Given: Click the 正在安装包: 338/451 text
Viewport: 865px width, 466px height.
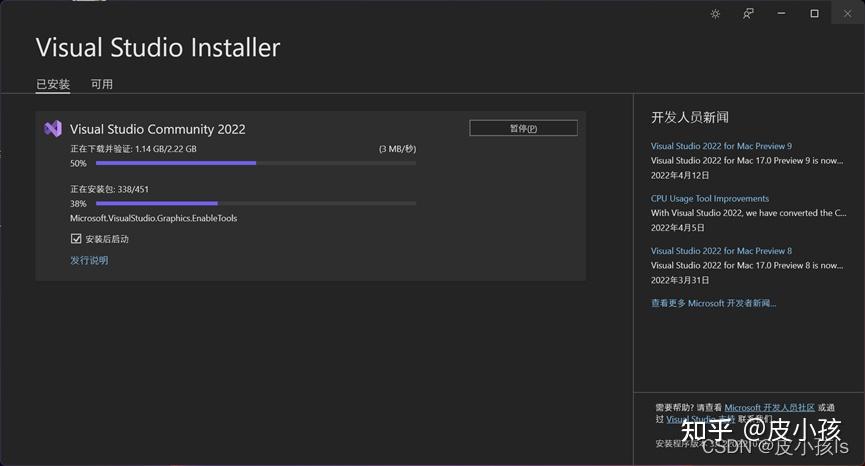Looking at the screenshot, I should [x=109, y=189].
